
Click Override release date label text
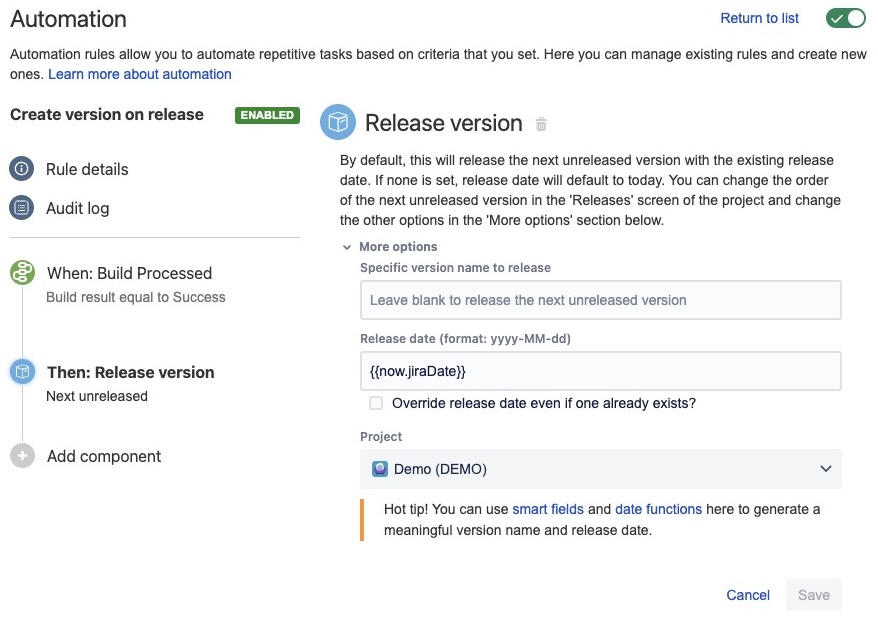(x=544, y=403)
